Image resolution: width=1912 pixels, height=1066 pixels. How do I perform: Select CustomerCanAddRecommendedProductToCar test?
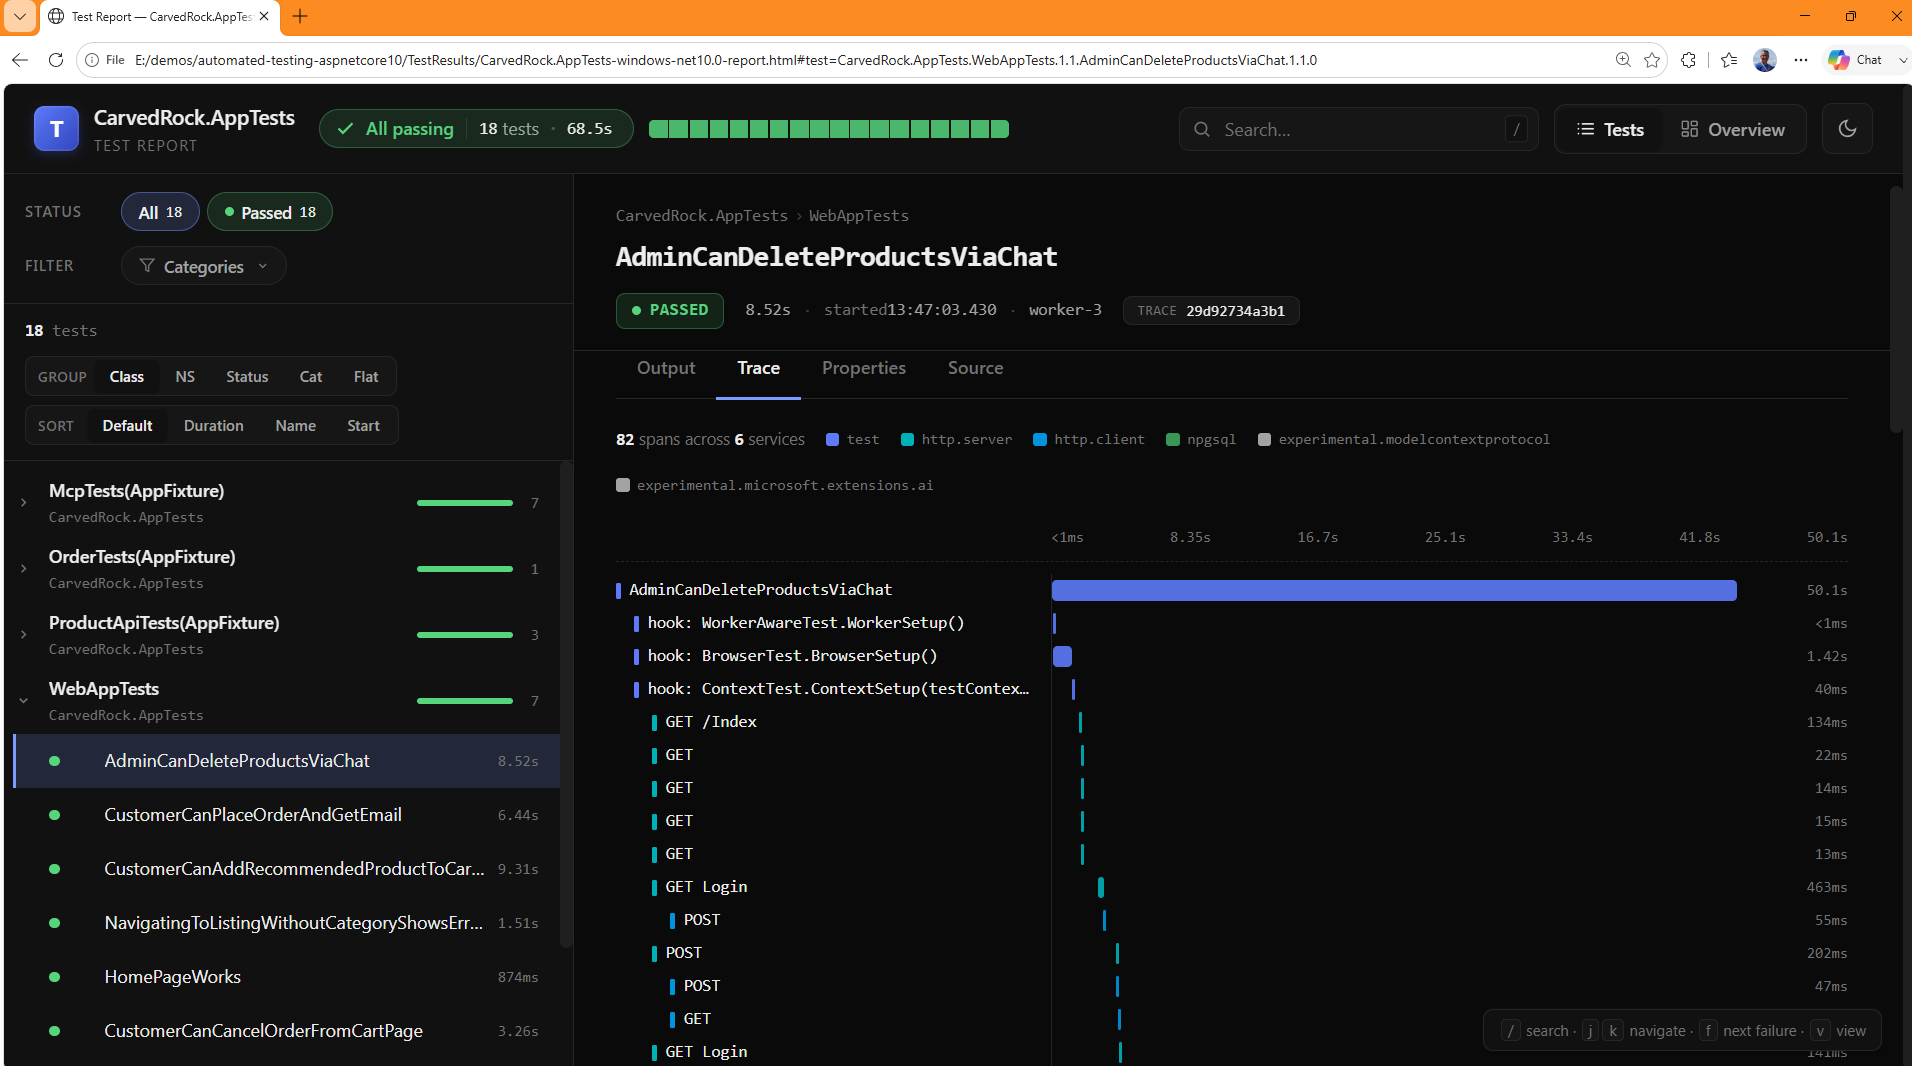point(287,869)
